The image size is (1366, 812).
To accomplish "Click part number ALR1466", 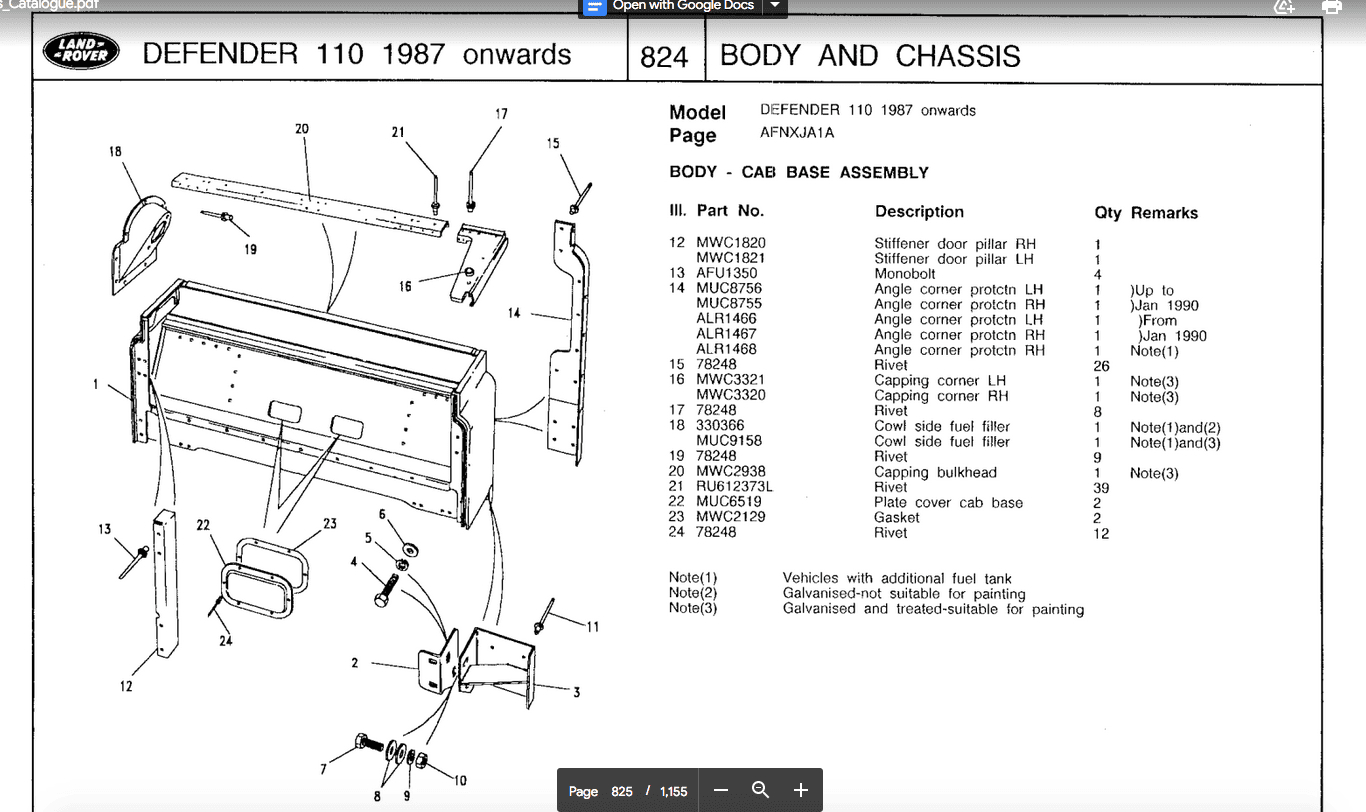I will (x=727, y=319).
